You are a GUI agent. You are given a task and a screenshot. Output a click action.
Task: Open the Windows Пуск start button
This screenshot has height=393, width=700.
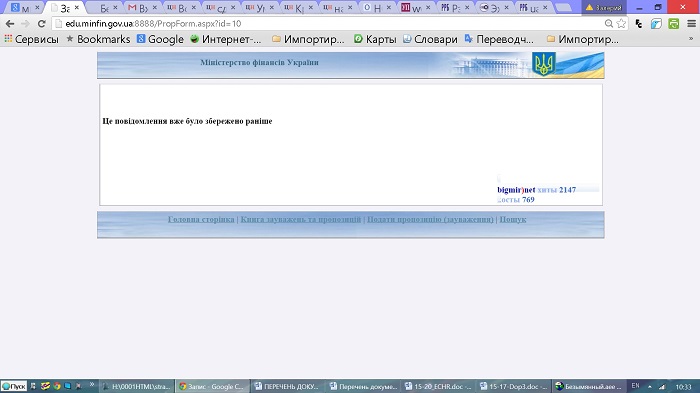pyautogui.click(x=14, y=386)
